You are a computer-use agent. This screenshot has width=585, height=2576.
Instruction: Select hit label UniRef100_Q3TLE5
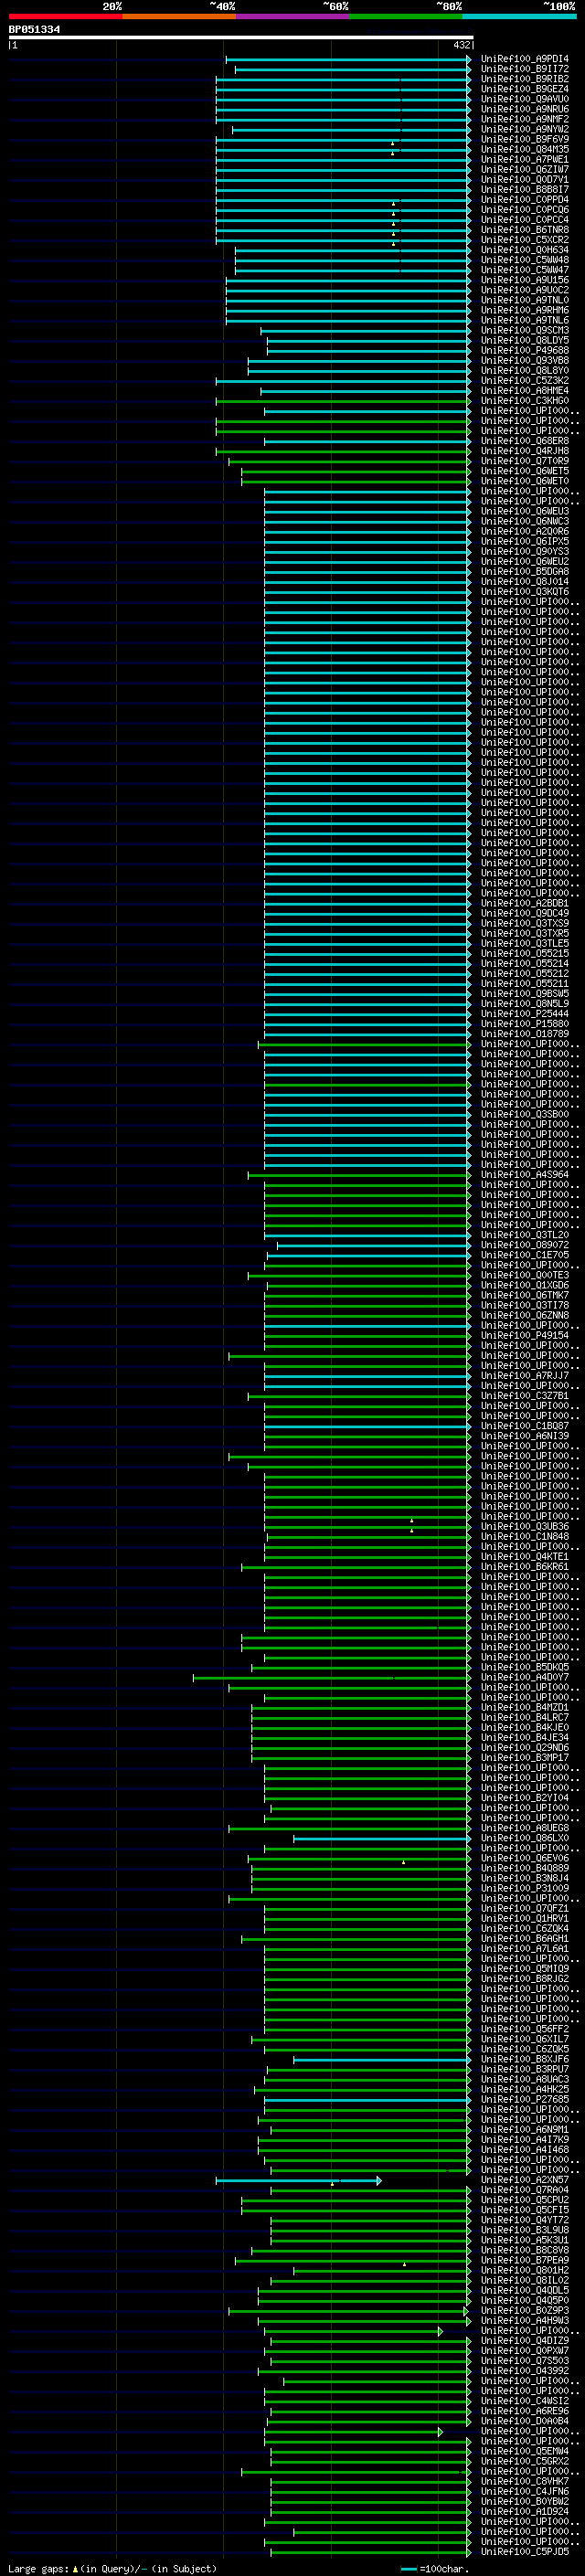525,943
